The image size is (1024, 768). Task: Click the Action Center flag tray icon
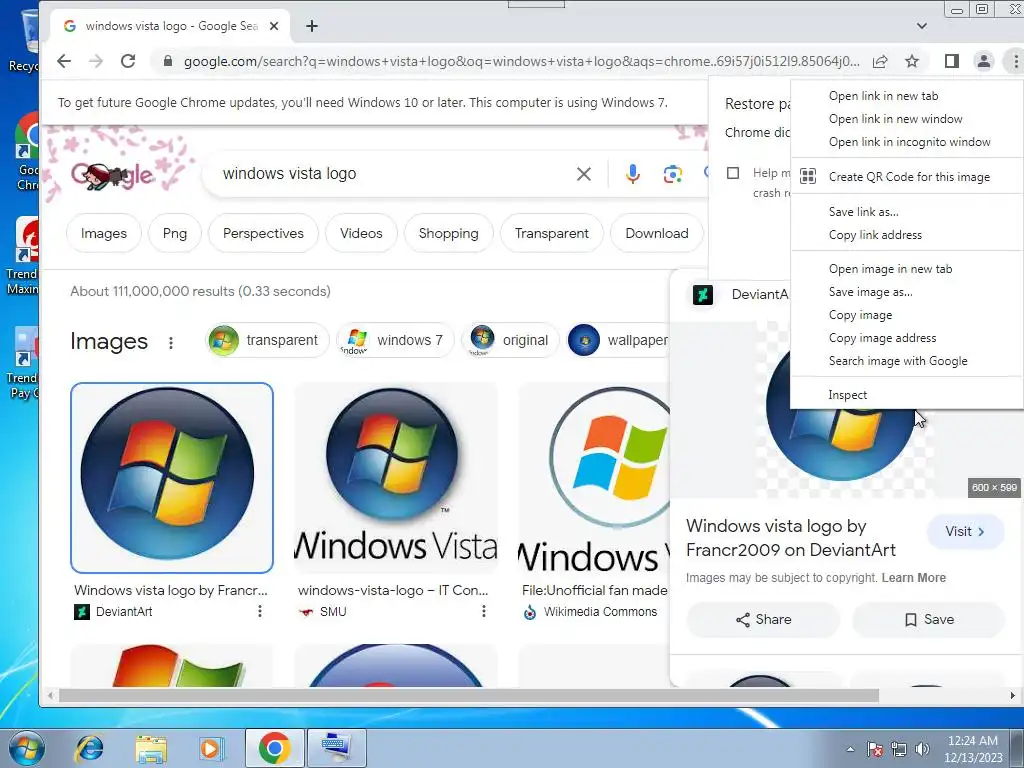pyautogui.click(x=875, y=749)
